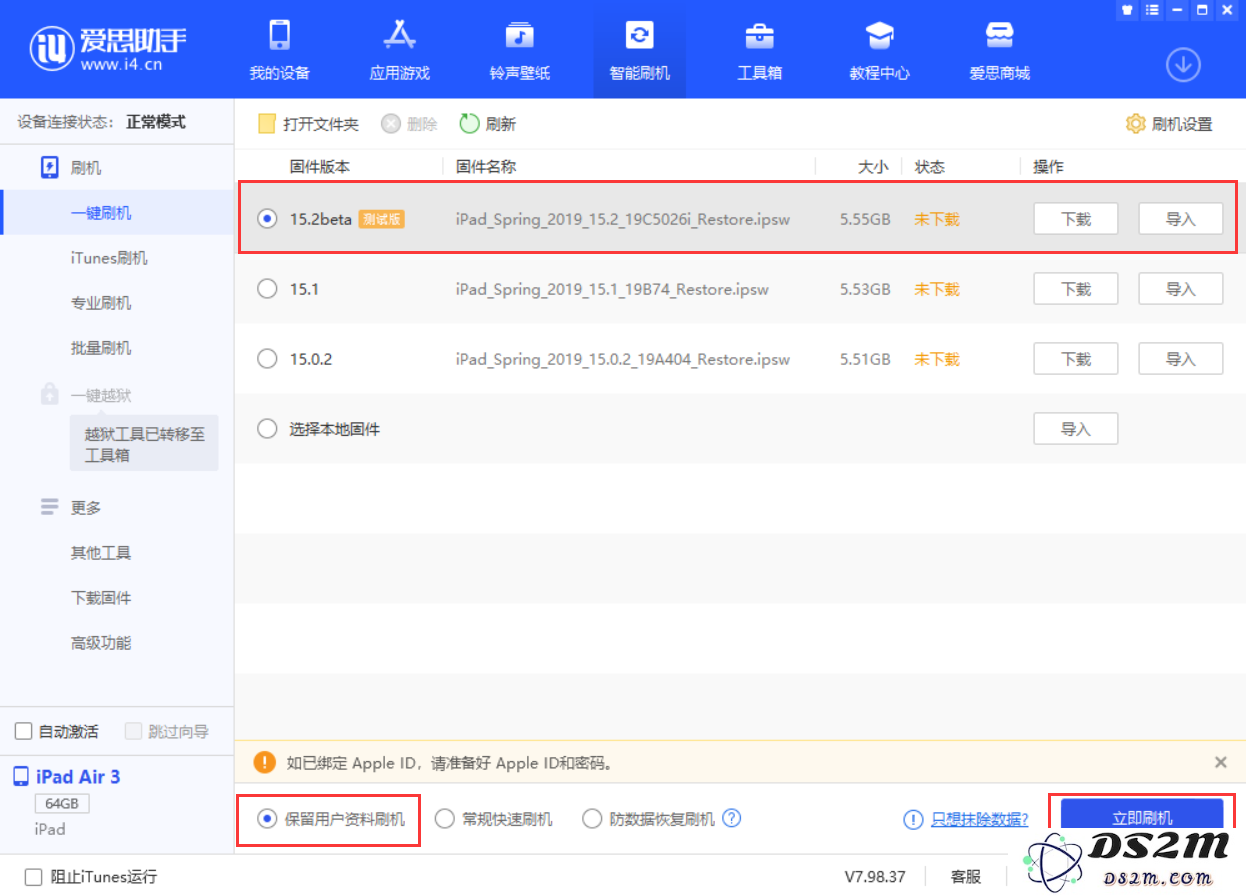Click the iPad Air 3 device name
Viewport: 1246px width, 896px height.
[x=78, y=777]
